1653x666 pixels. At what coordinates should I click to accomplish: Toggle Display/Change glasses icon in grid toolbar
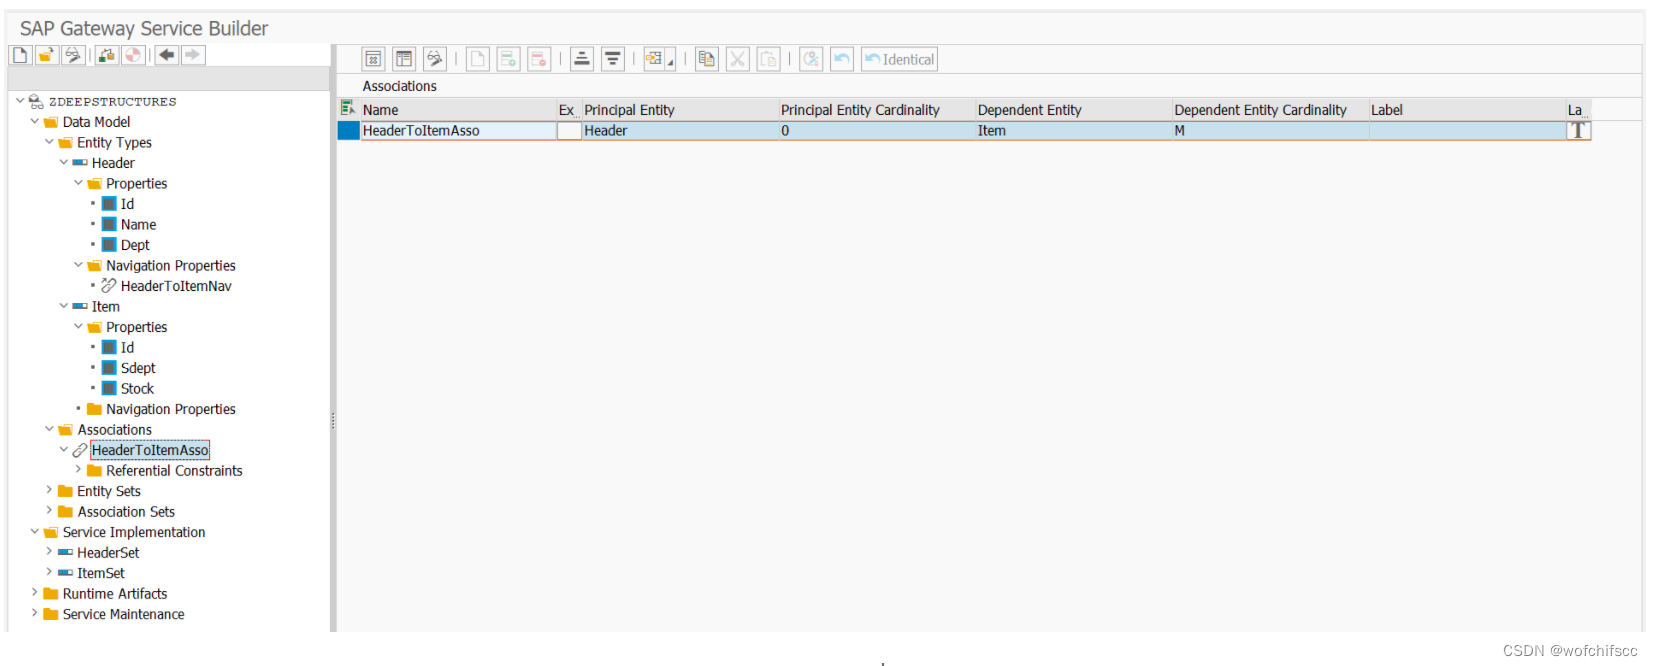click(435, 59)
